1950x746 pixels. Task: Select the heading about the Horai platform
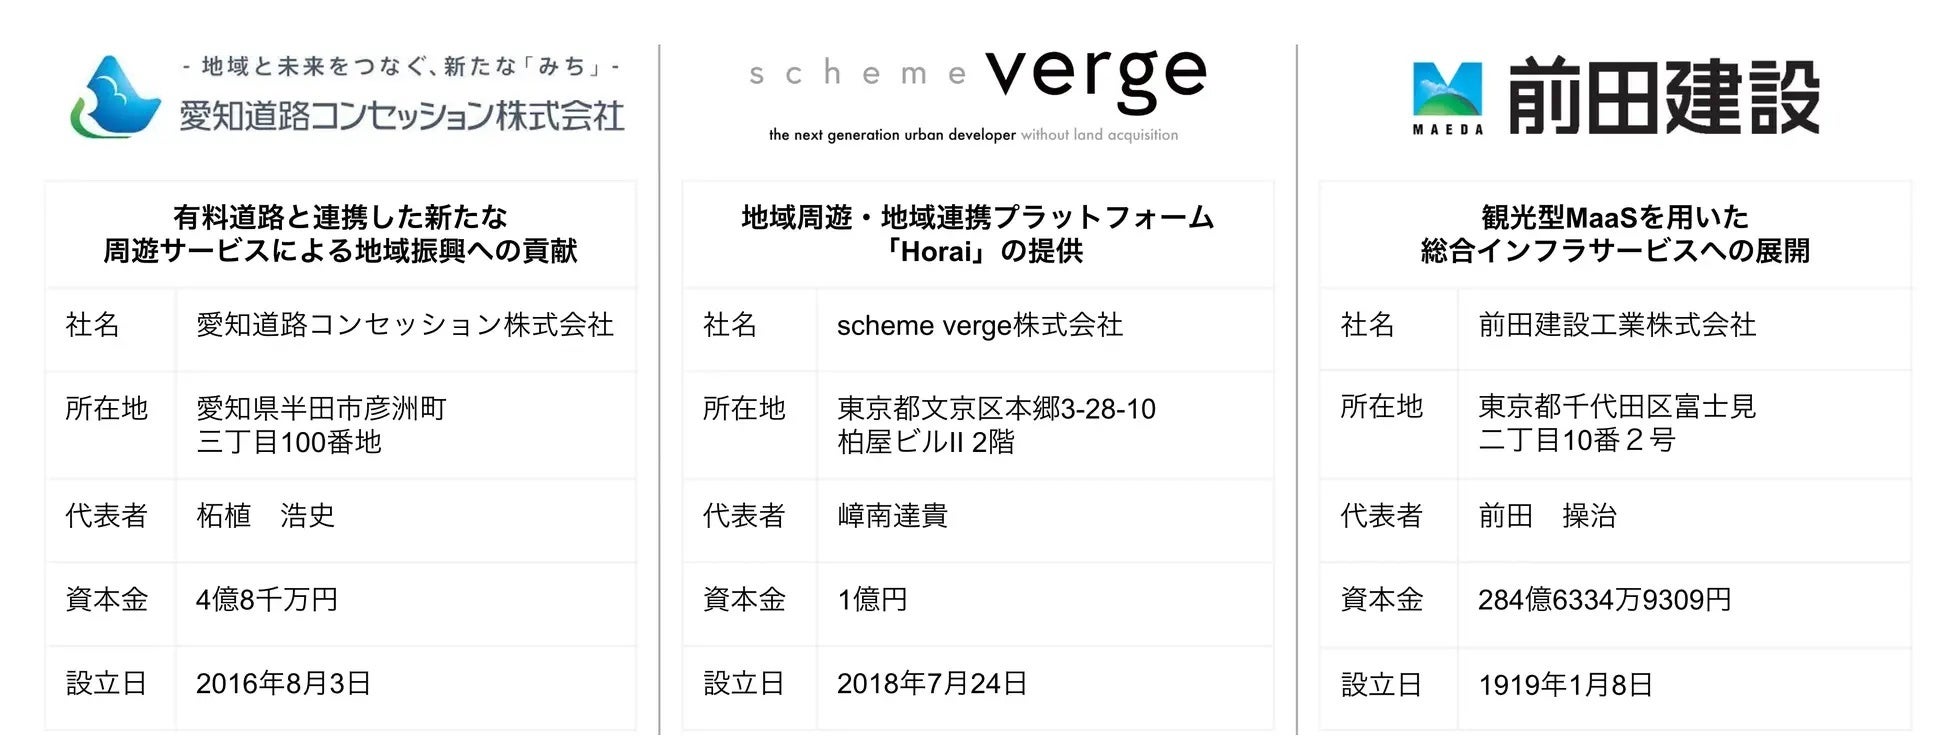977,234
